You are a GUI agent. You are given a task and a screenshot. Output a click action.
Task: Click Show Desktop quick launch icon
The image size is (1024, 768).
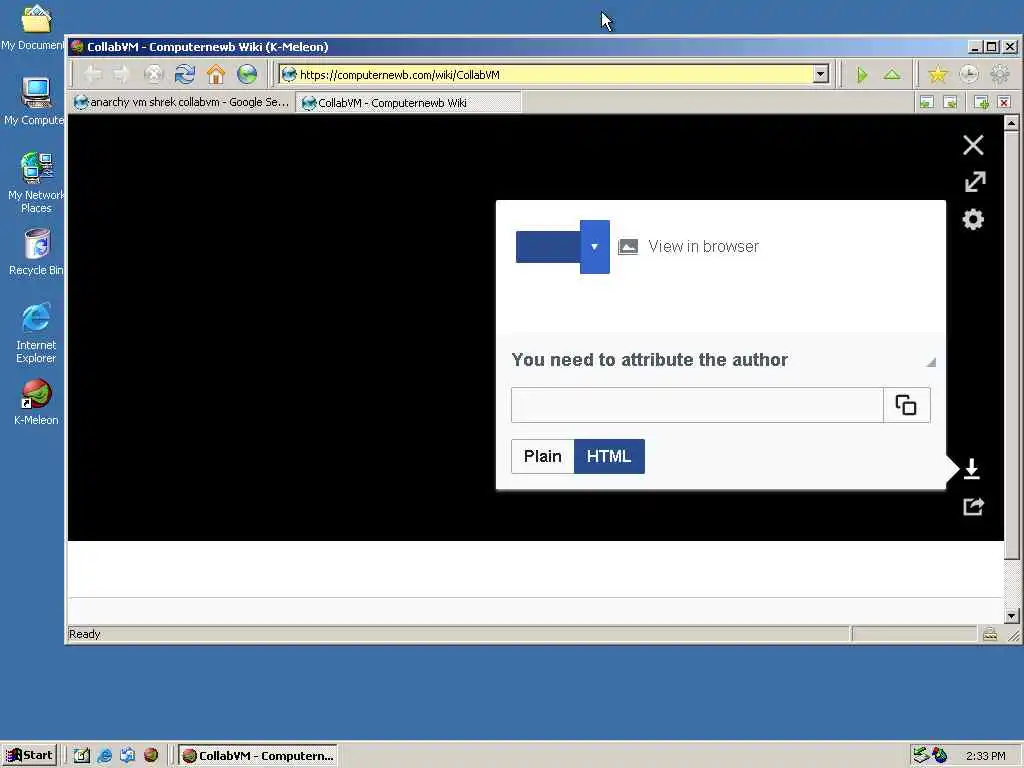81,756
